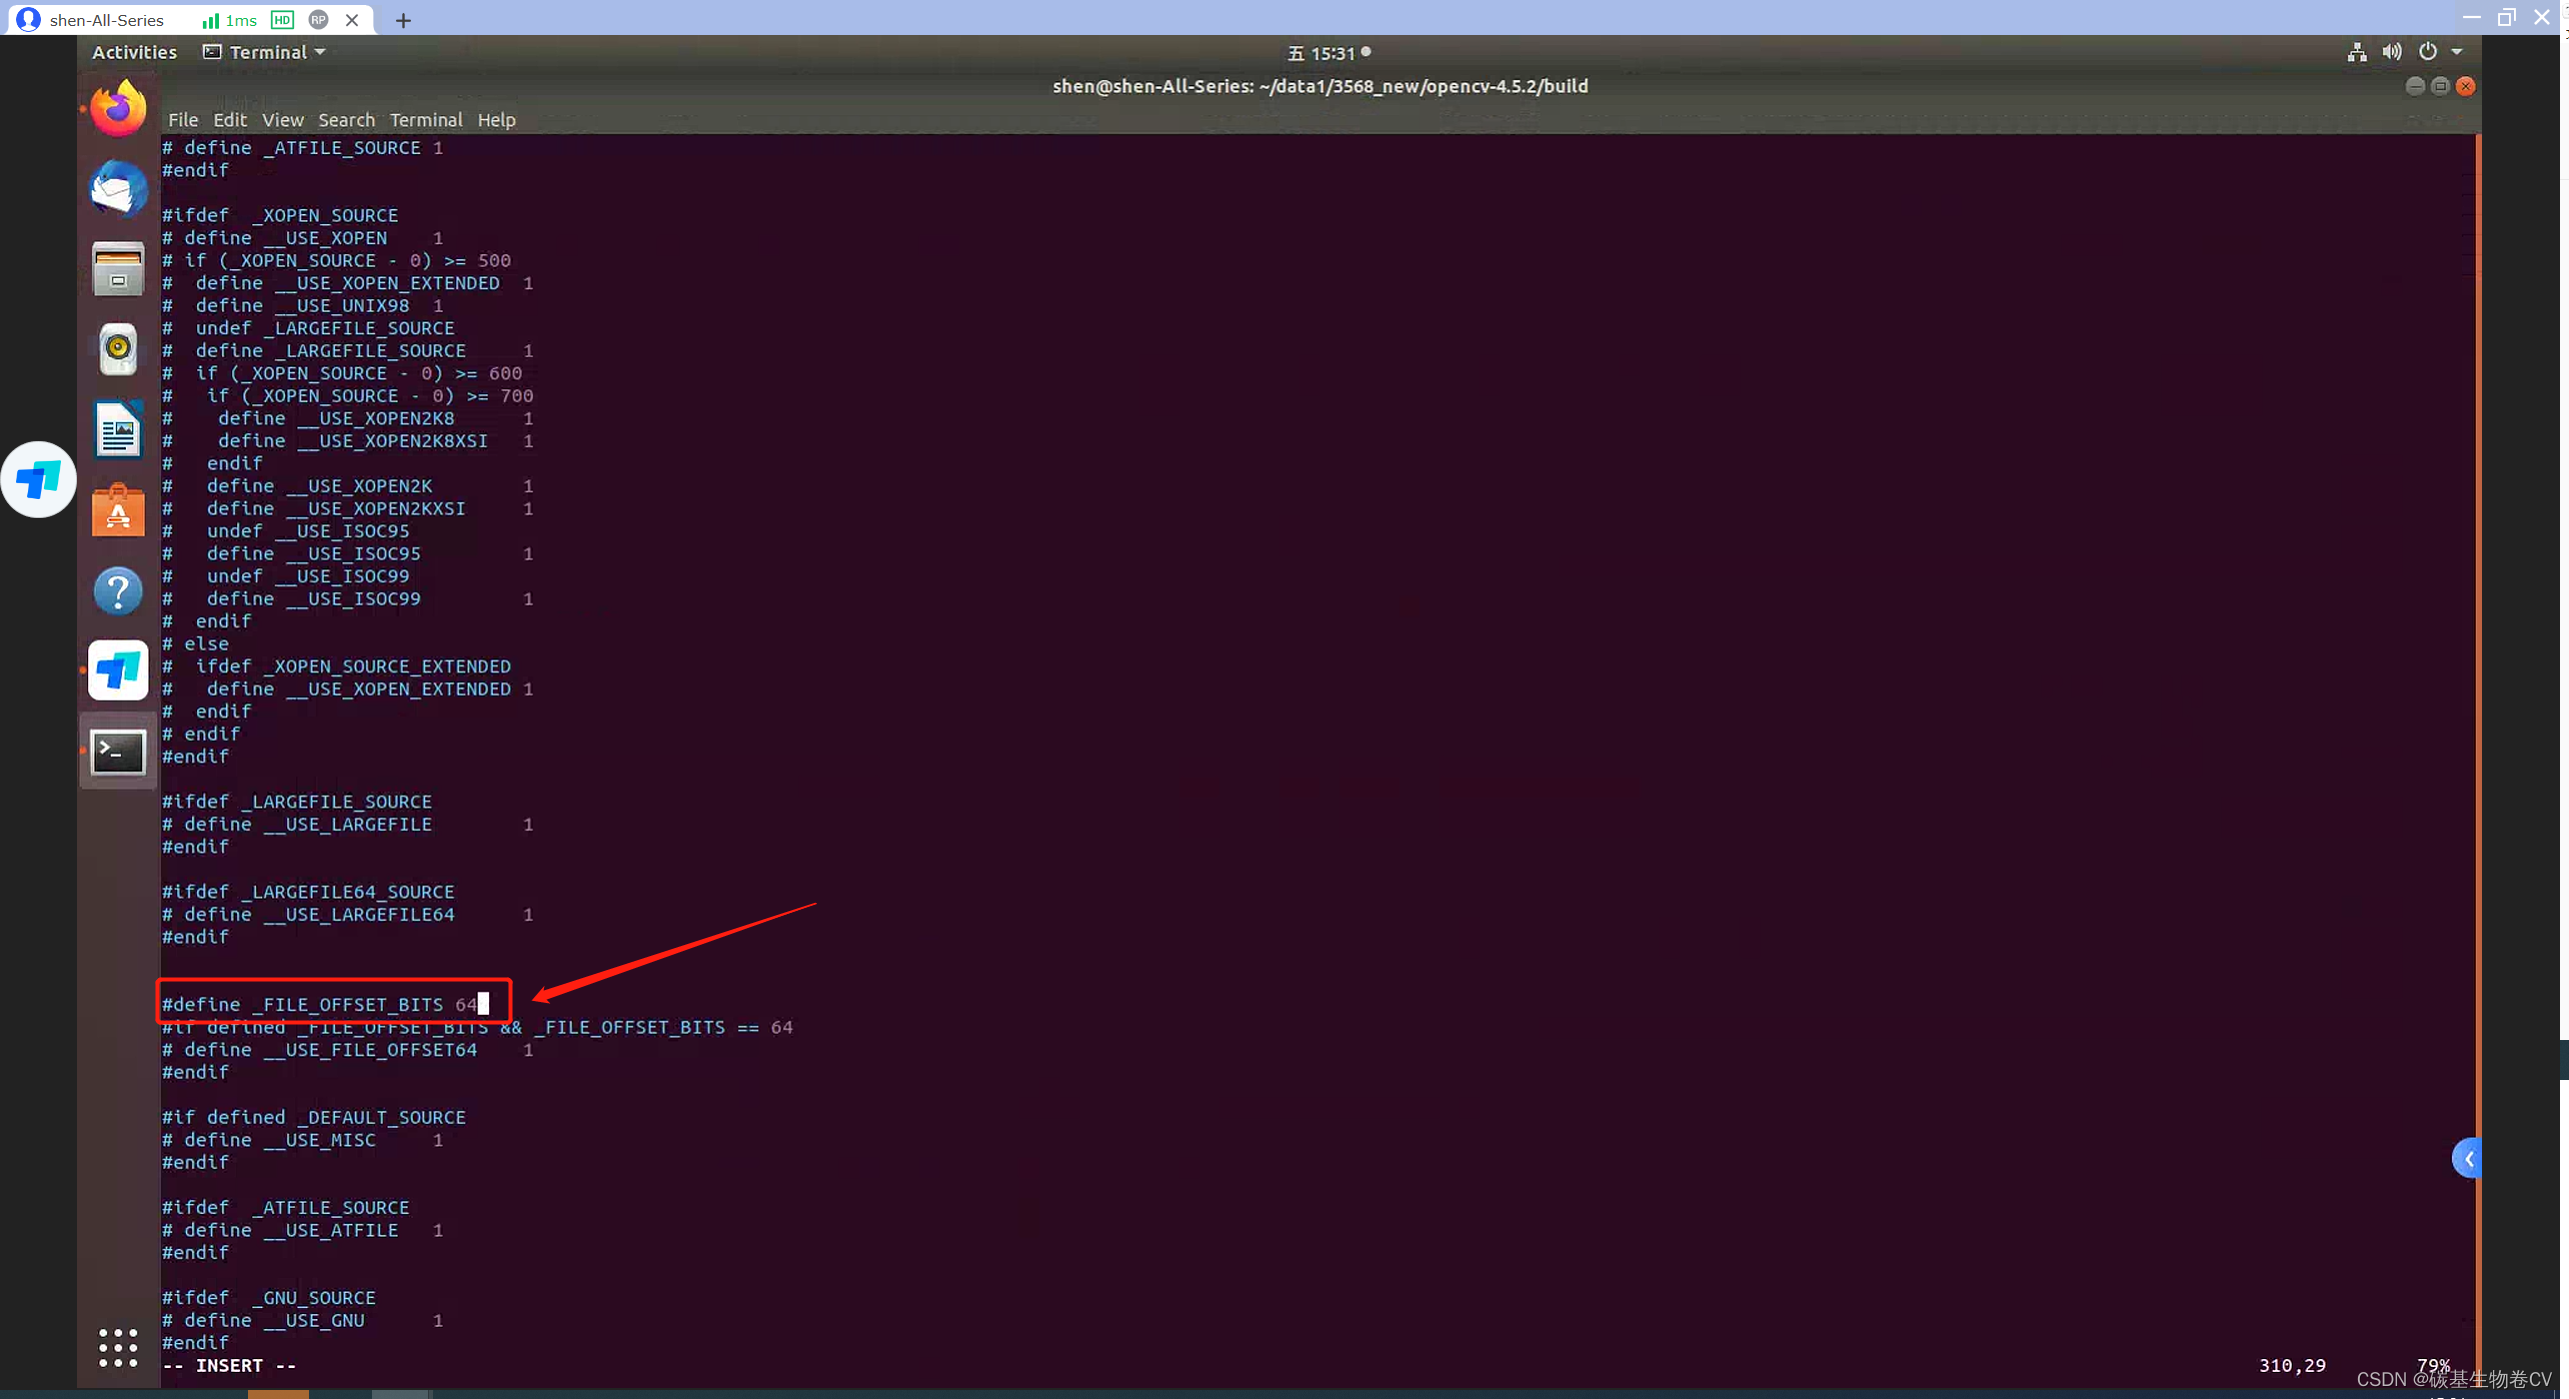Click the terminal window title bar path
The image size is (2569, 1399).
click(x=1320, y=86)
